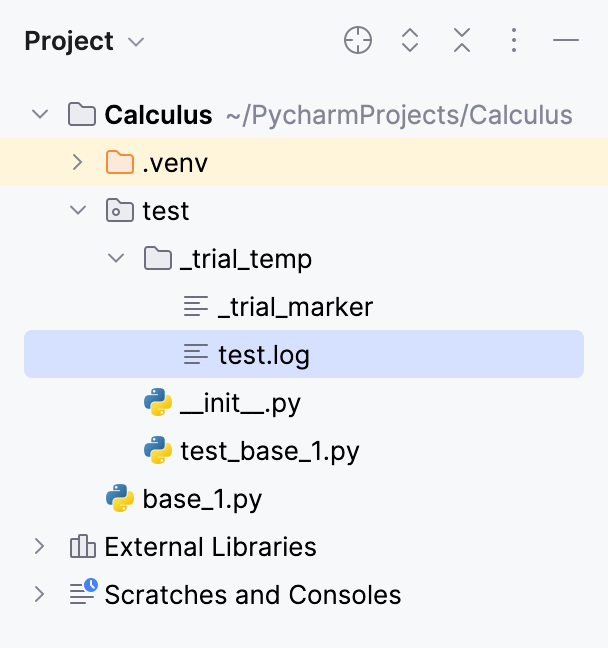
Task: Click the Scratches and Consoles icon
Action: 82,594
